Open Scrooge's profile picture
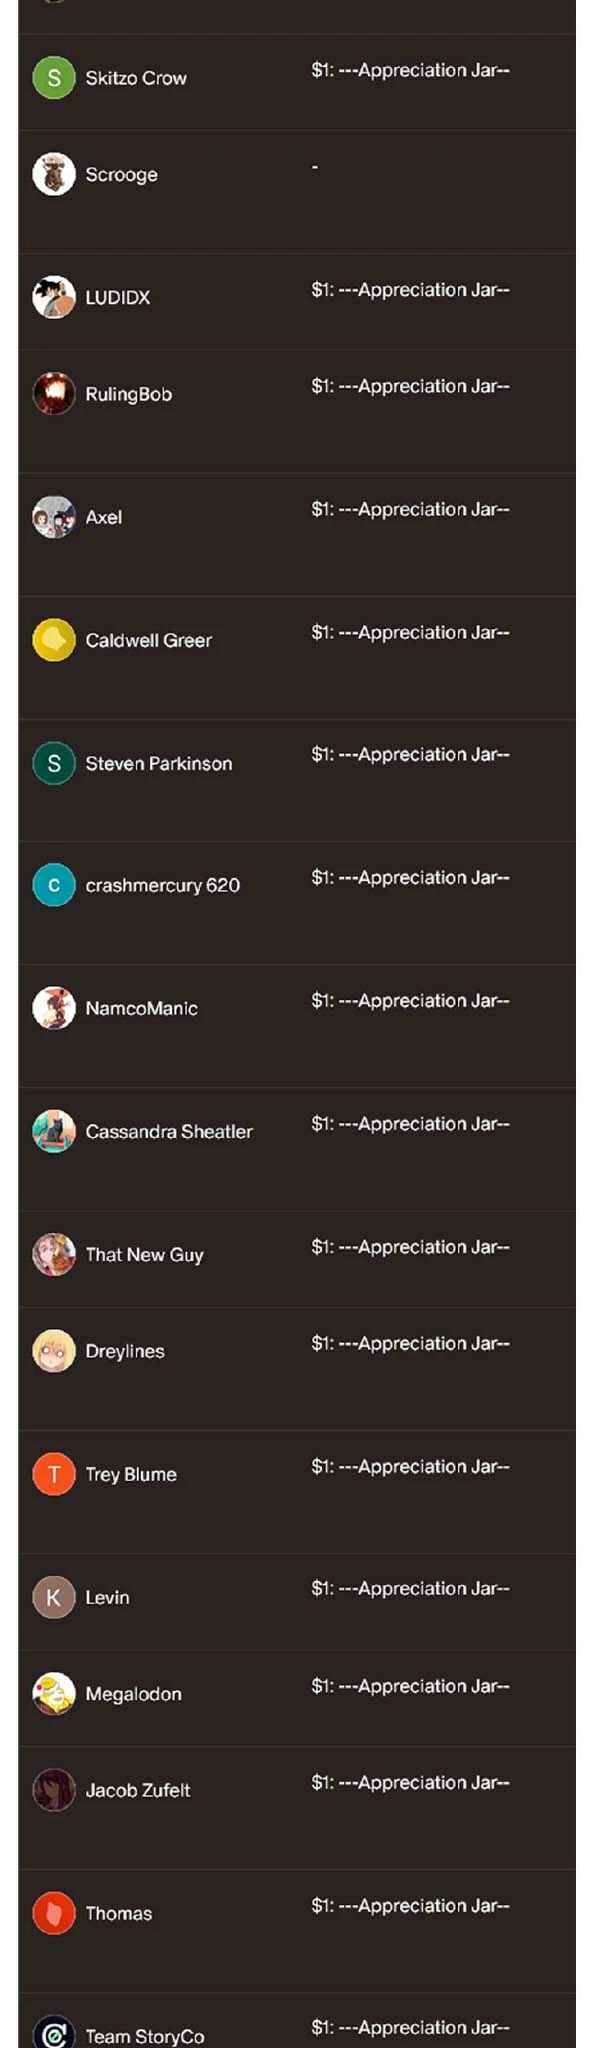 click(x=54, y=174)
